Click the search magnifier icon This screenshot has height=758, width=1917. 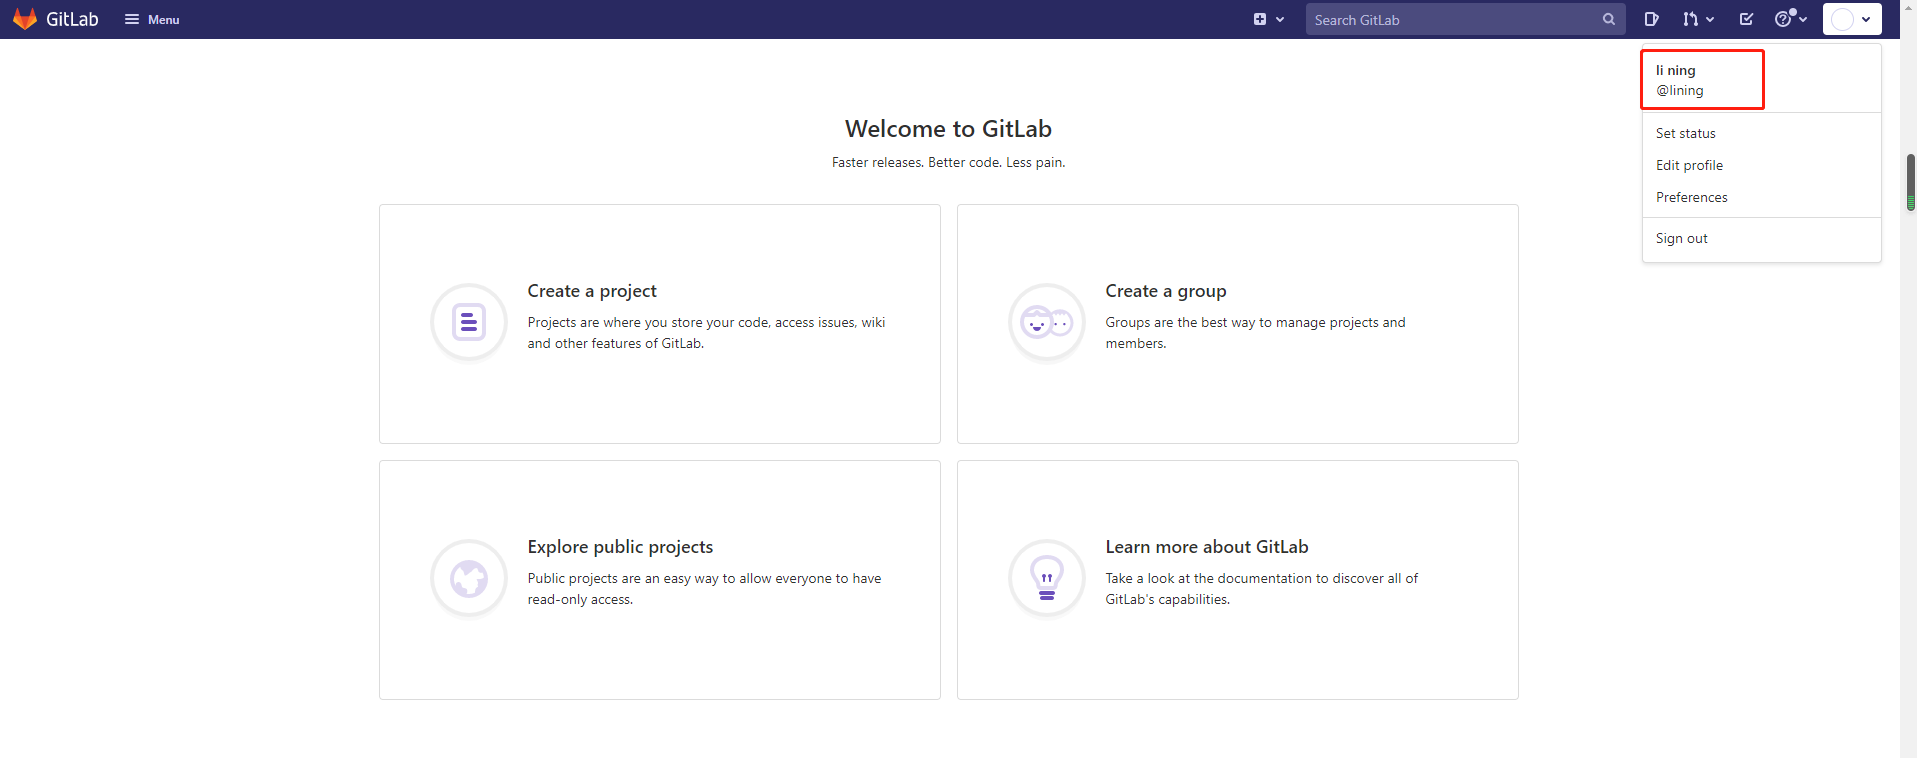(1609, 19)
